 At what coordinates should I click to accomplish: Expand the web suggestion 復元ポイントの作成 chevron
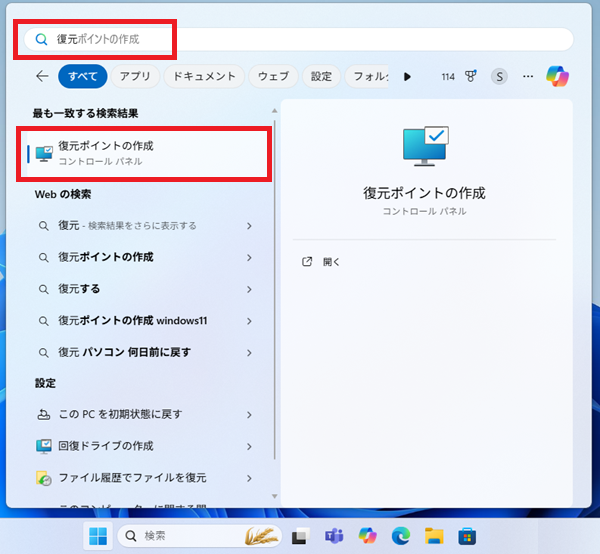click(x=249, y=258)
